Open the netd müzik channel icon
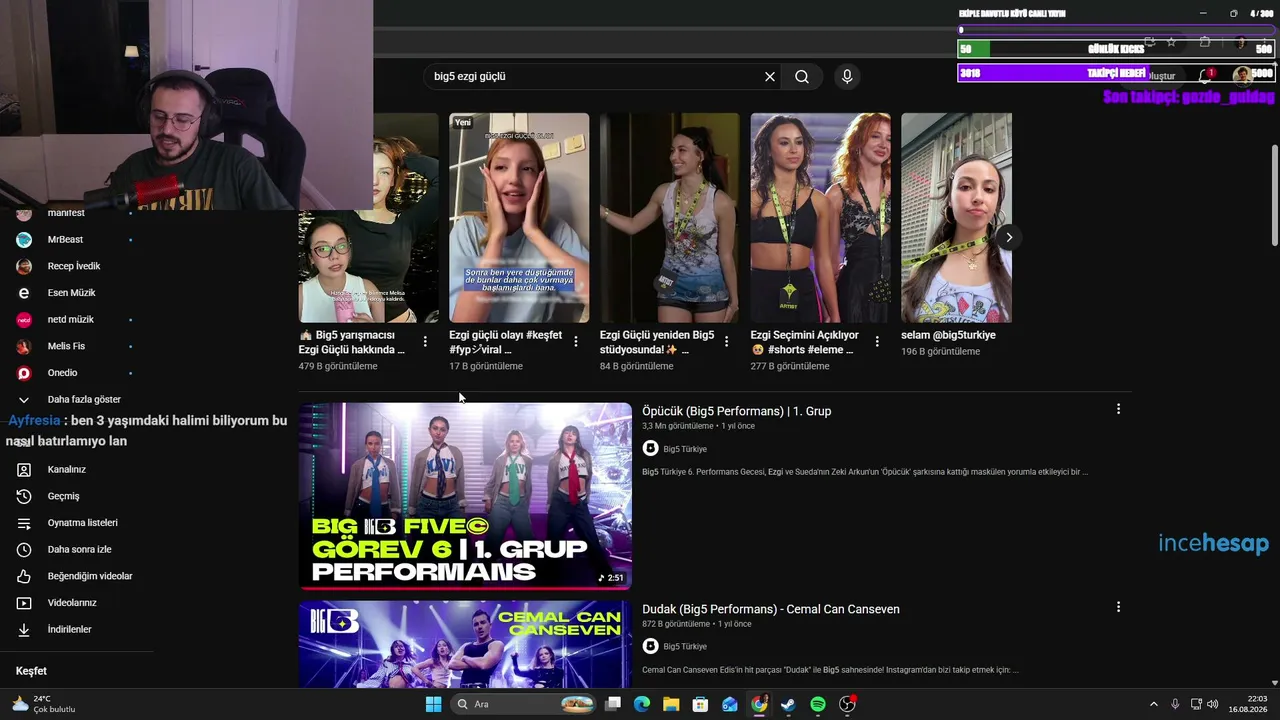 click(24, 320)
